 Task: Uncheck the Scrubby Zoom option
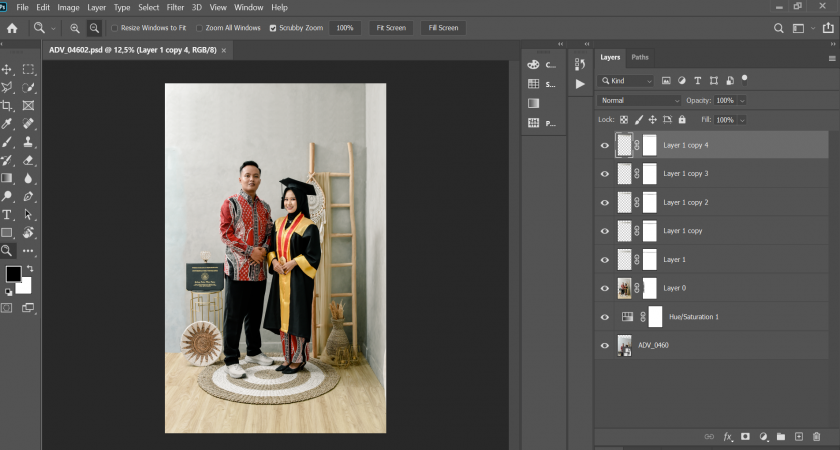coord(273,28)
